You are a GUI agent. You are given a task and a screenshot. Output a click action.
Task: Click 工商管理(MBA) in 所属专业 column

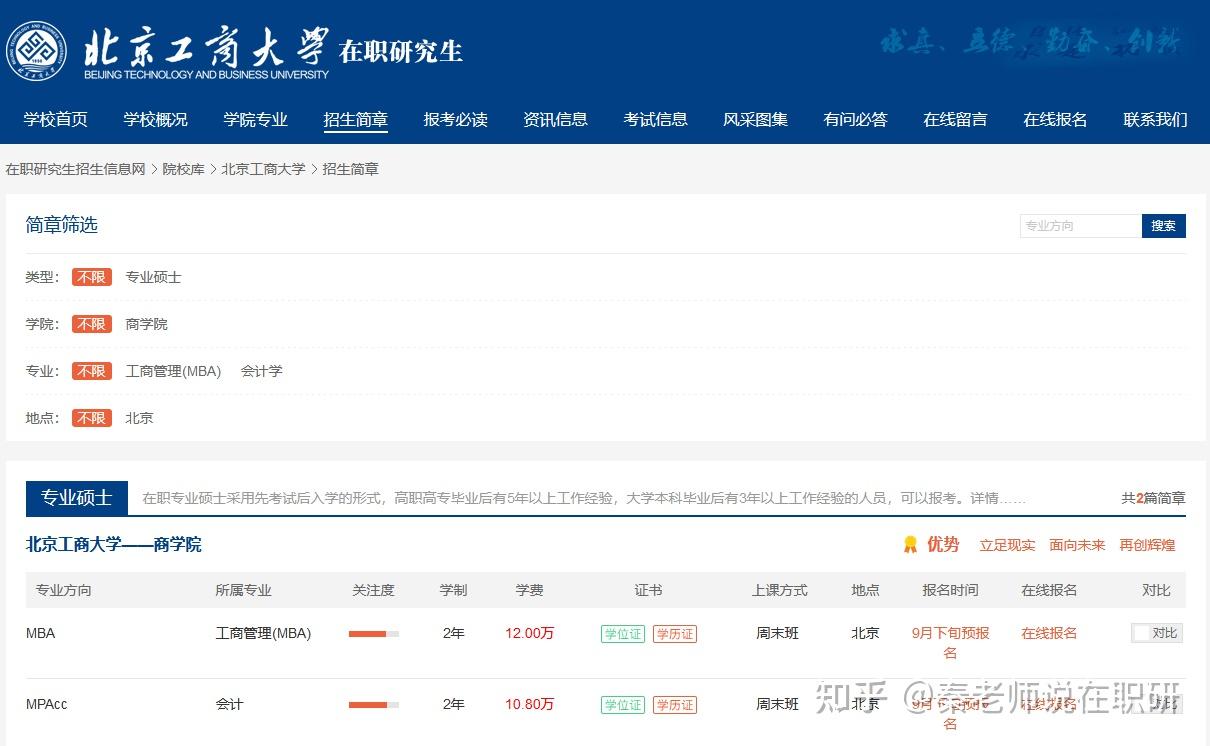coord(264,634)
